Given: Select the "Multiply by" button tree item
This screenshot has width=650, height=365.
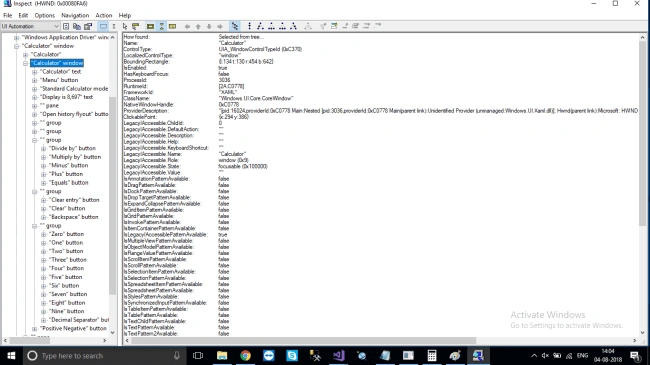Looking at the screenshot, I should (75, 157).
